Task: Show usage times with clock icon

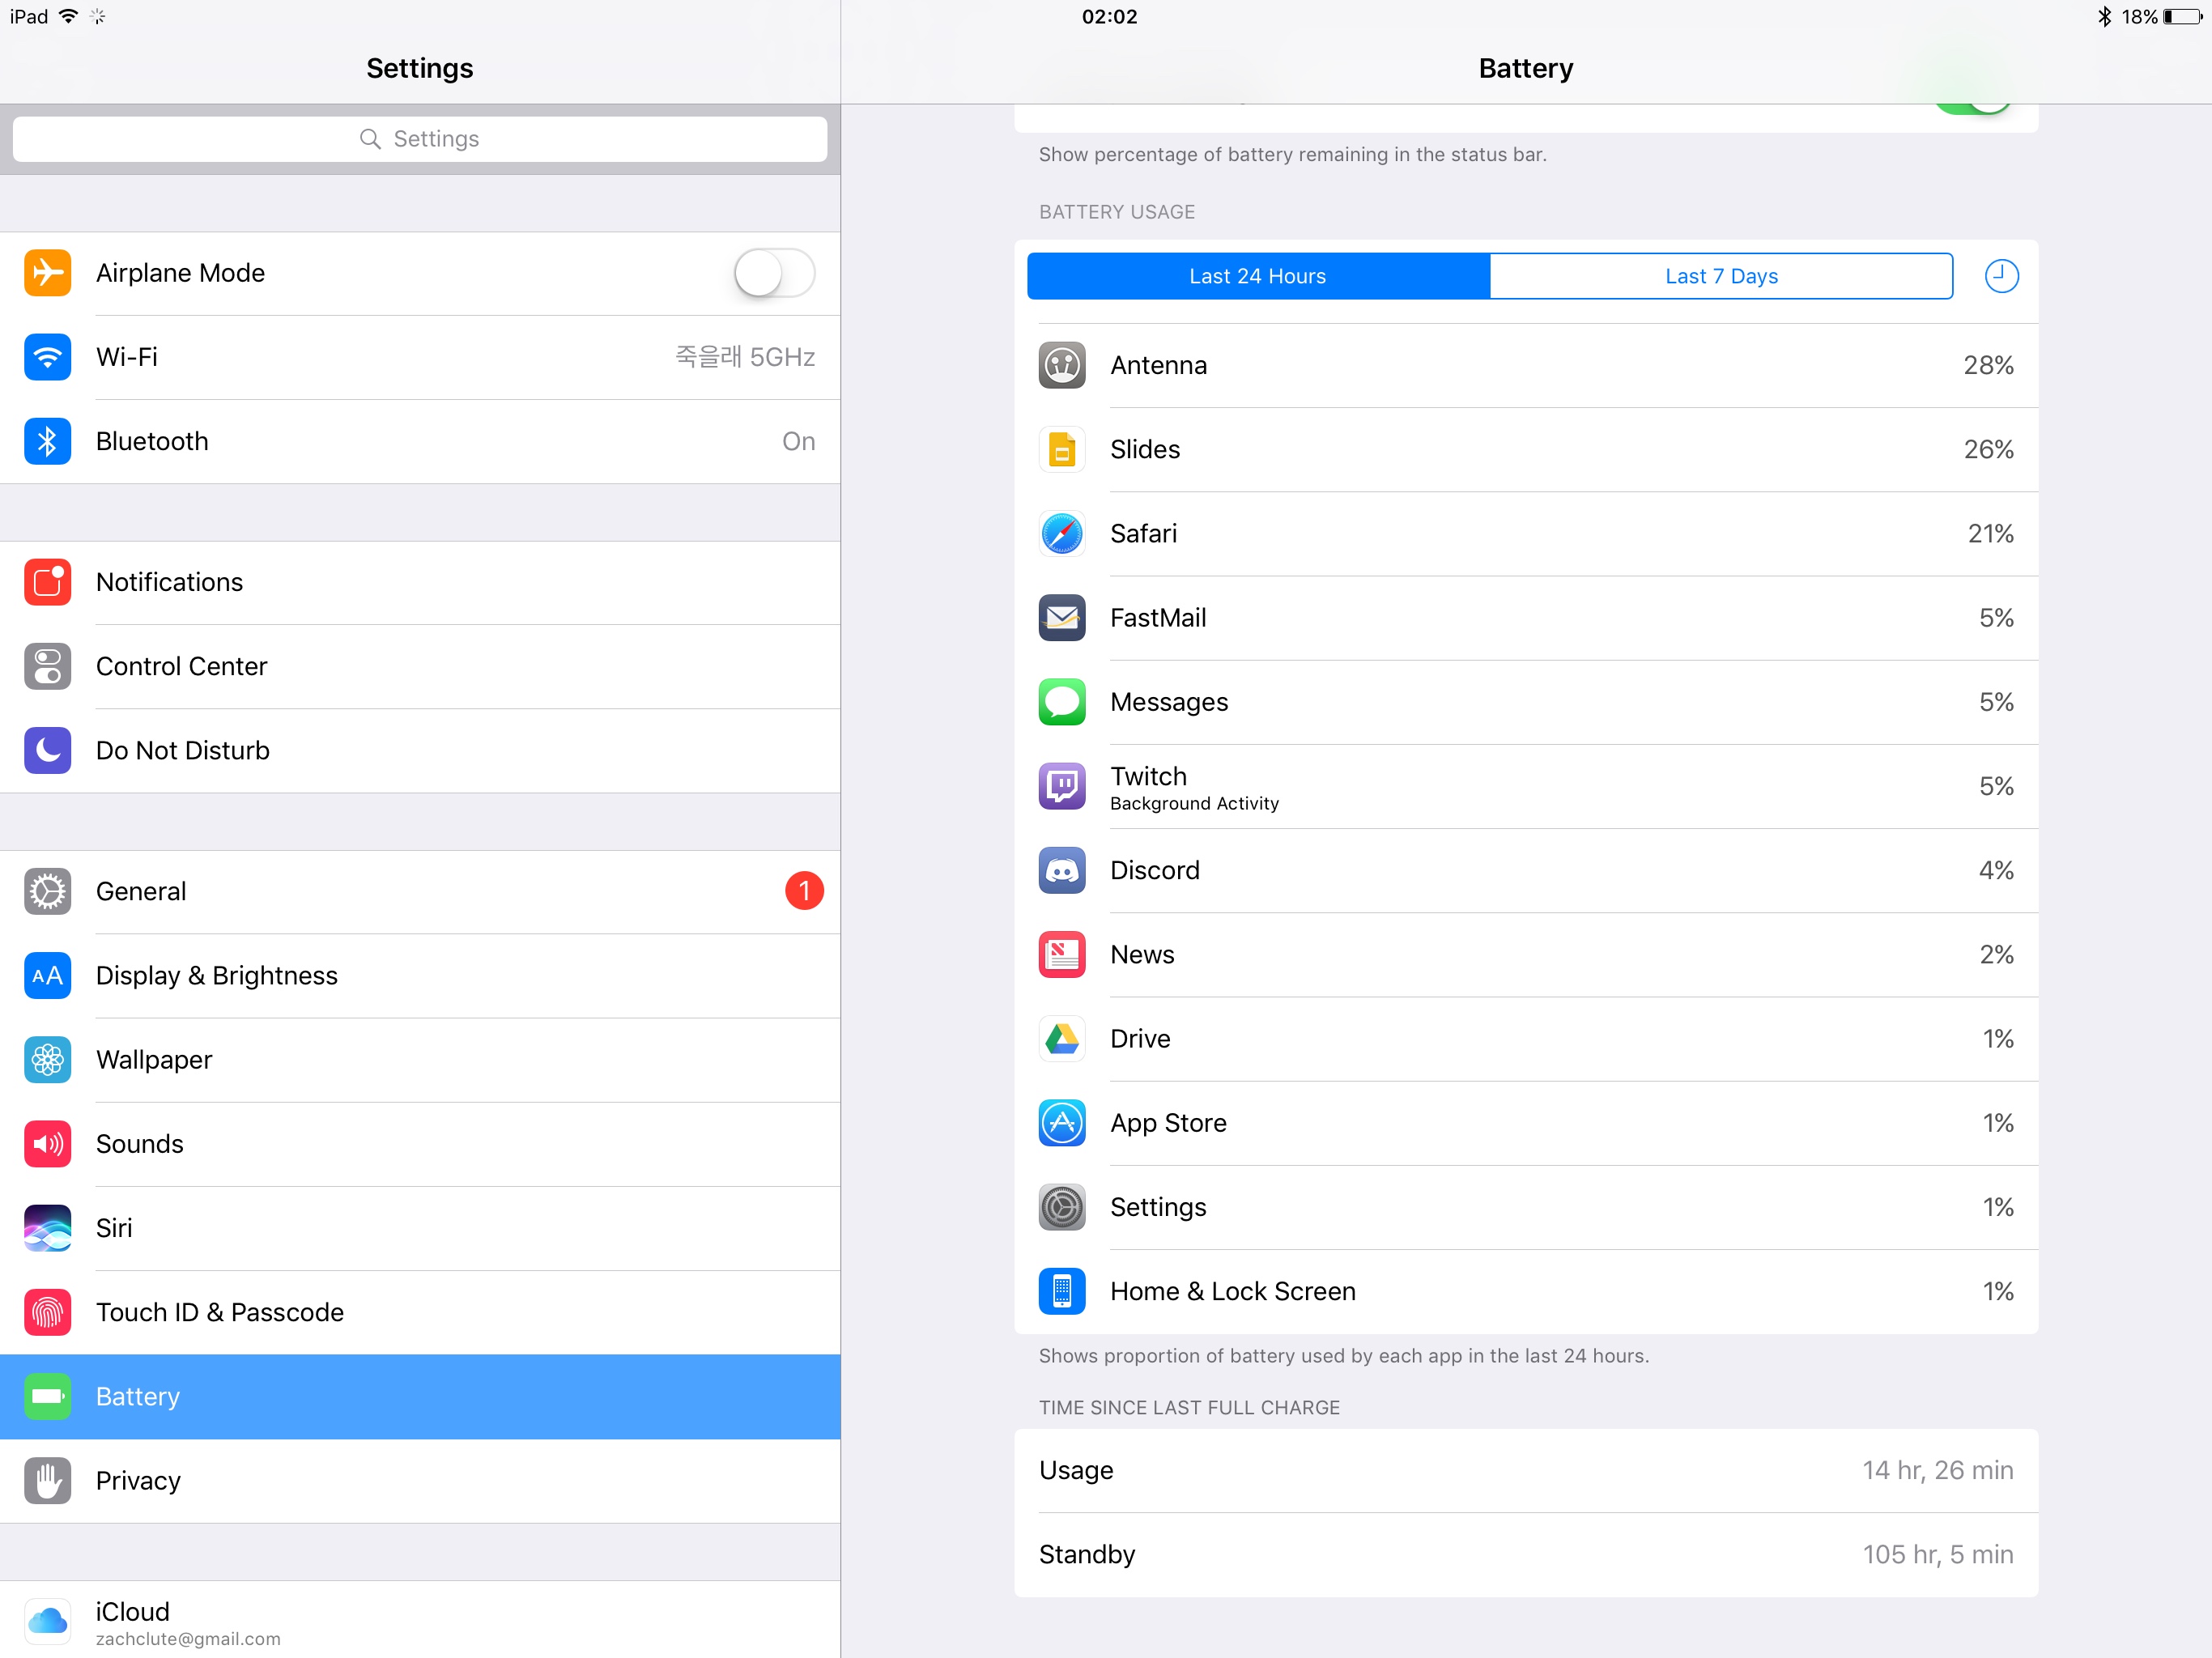Action: (2001, 276)
